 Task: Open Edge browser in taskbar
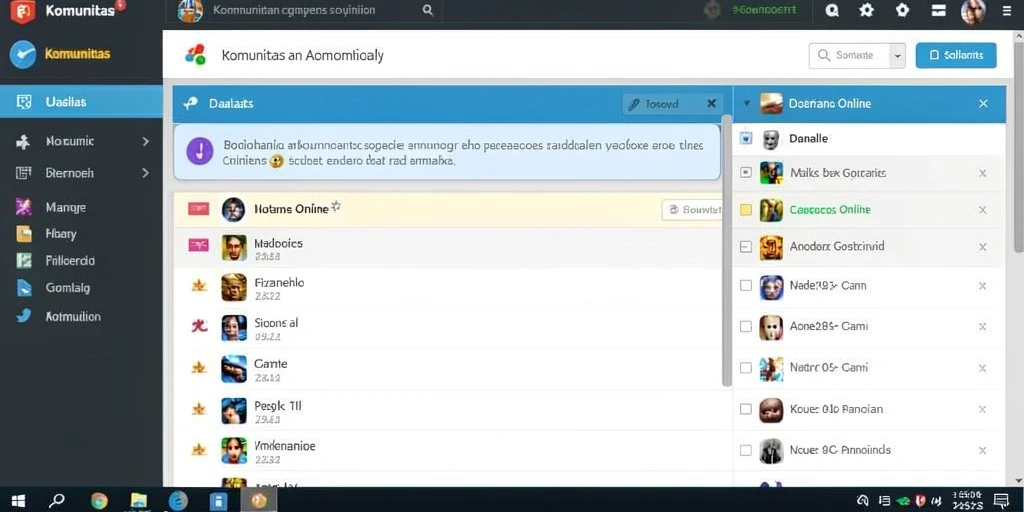click(x=178, y=500)
